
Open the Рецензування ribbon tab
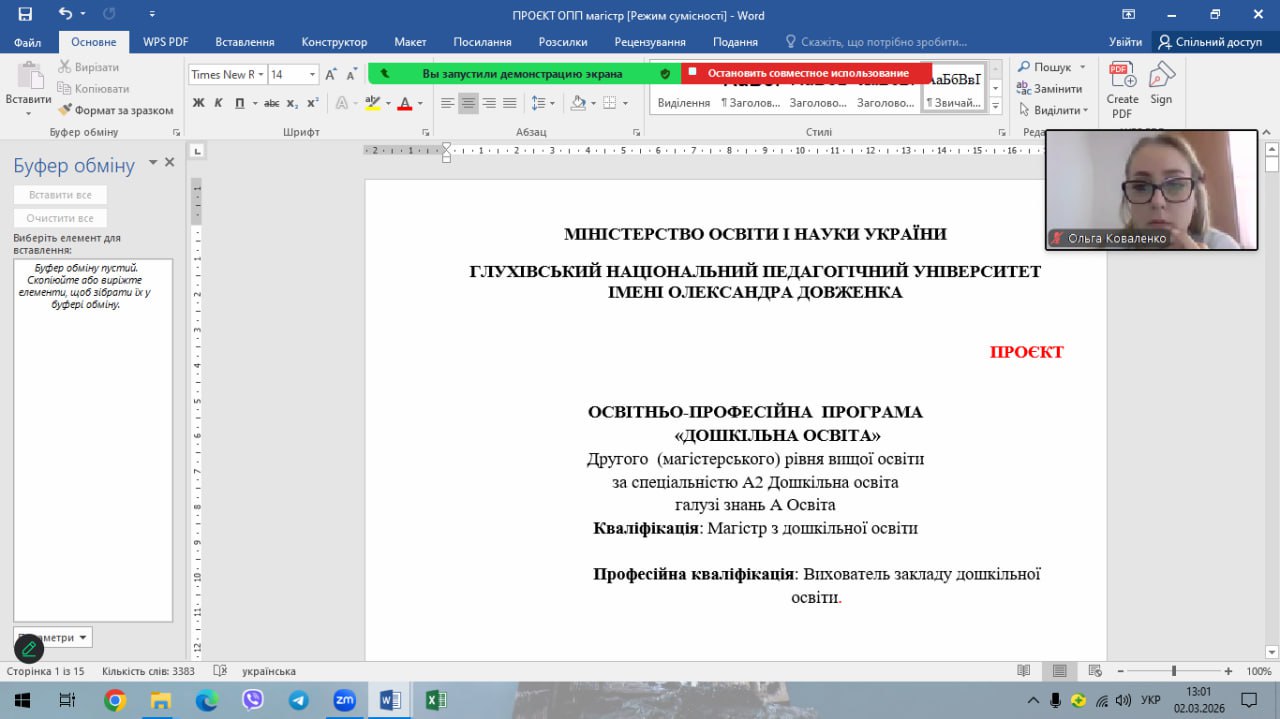pos(650,42)
